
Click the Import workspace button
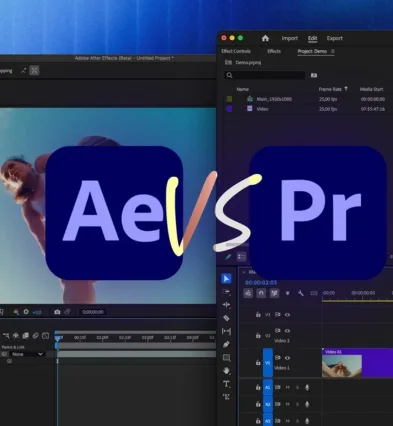point(290,38)
